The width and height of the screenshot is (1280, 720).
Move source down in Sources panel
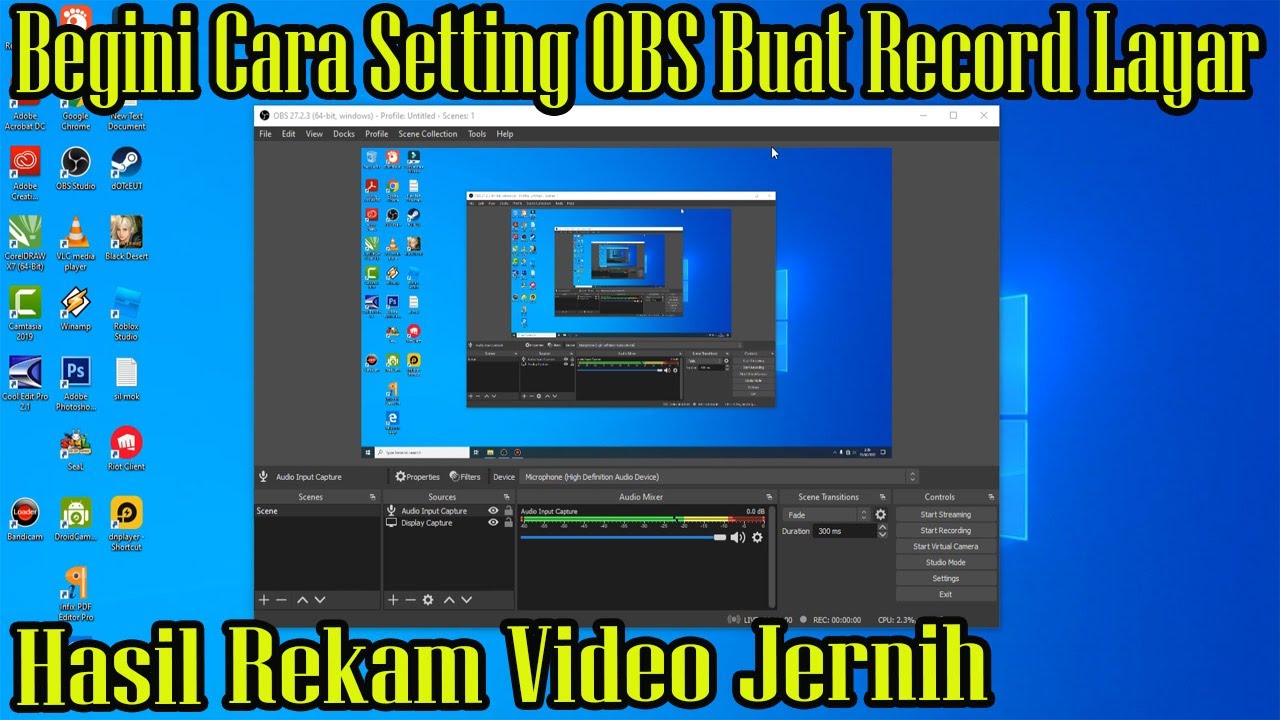[x=466, y=600]
